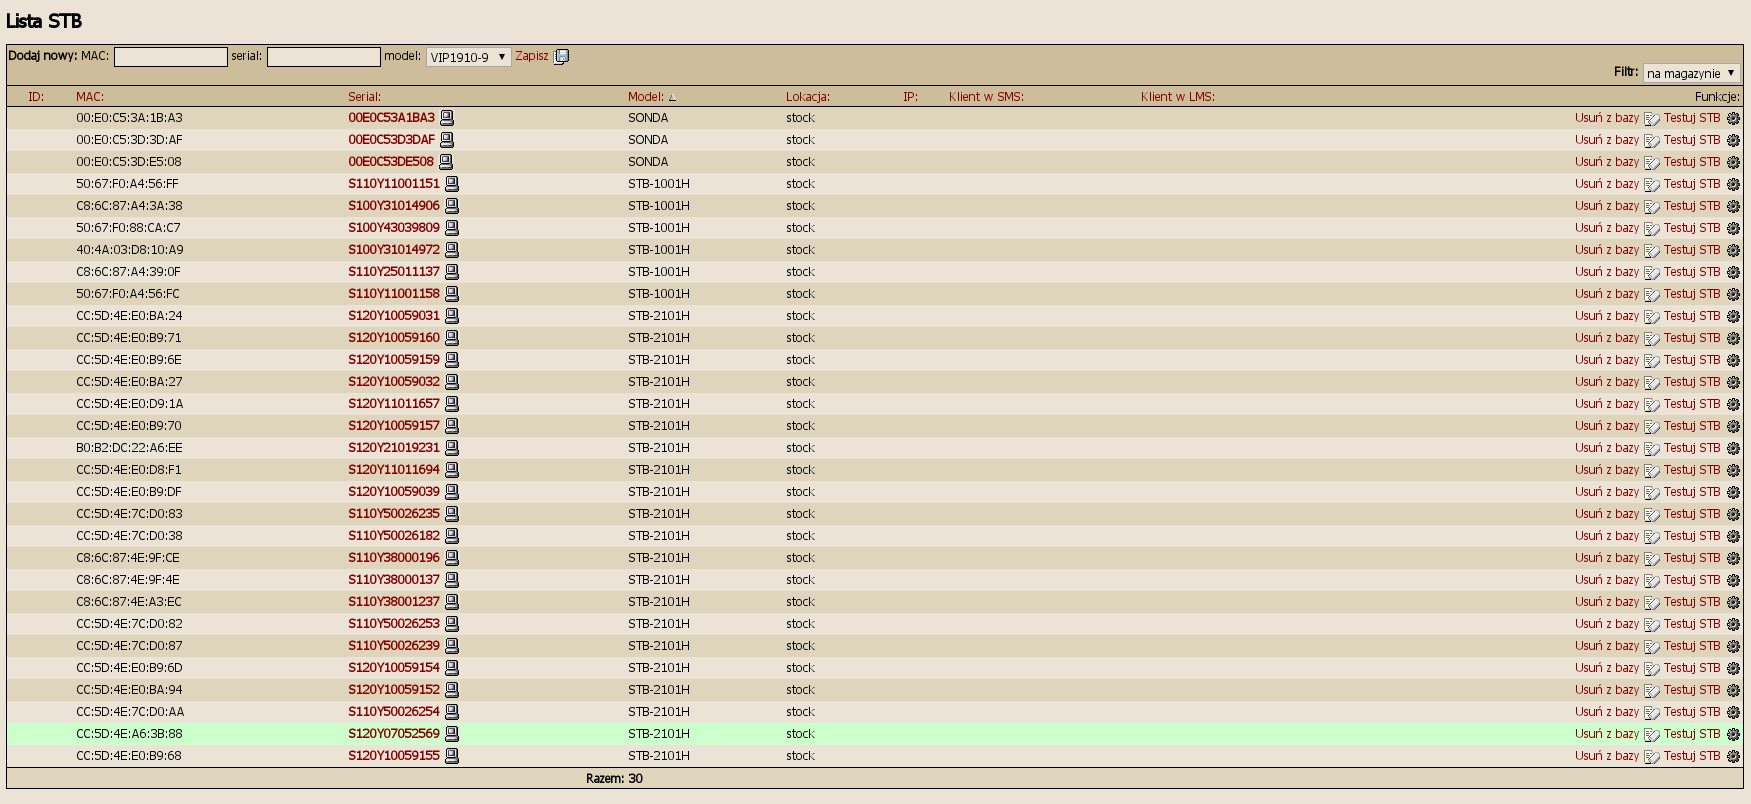Click Testuj STB for S120Y10059154
The width and height of the screenshot is (1751, 804).
pyautogui.click(x=1692, y=668)
